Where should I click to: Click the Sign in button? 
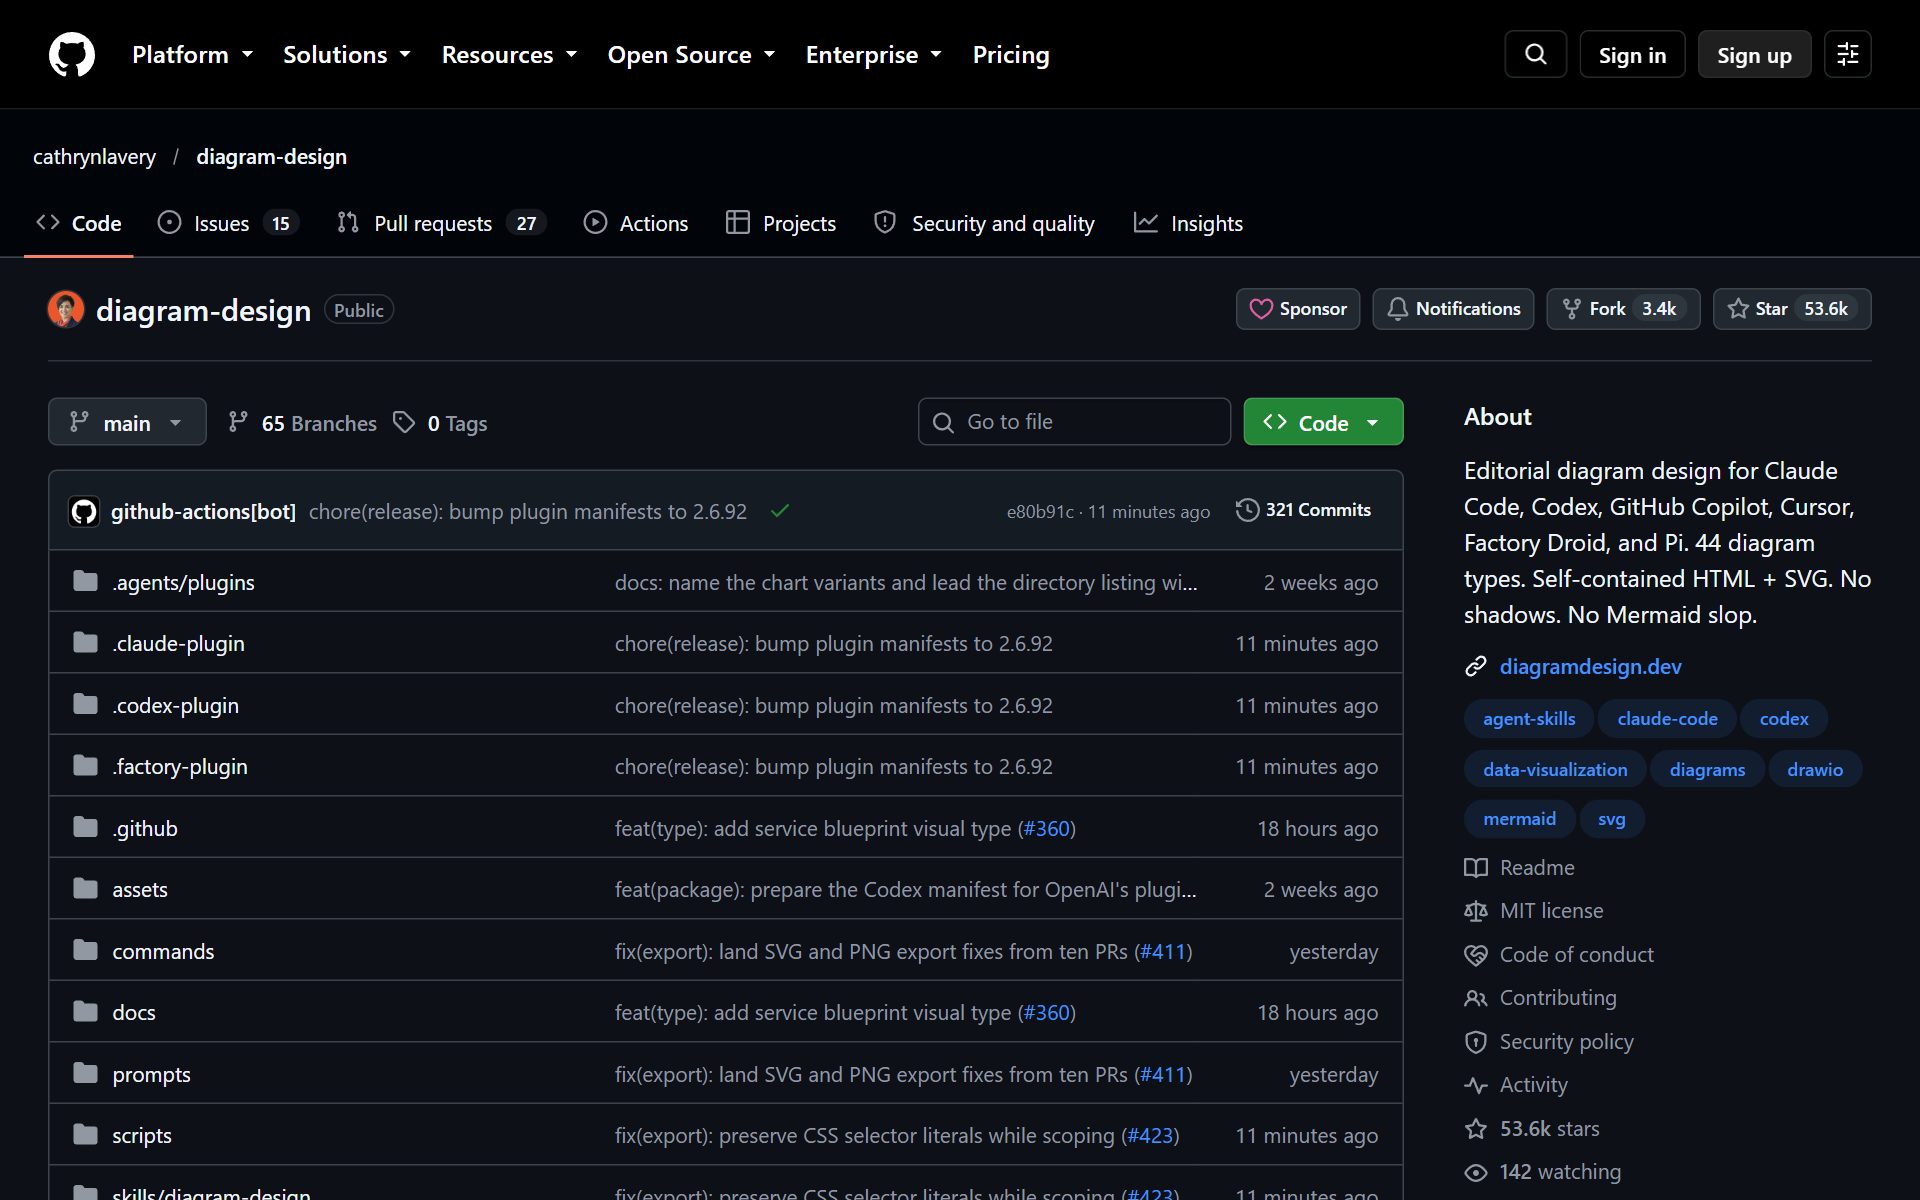(x=1632, y=55)
